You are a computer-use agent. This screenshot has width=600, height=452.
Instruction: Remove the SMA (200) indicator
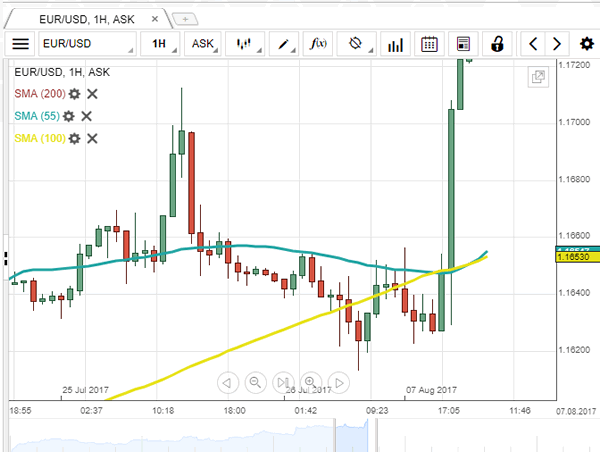click(92, 94)
